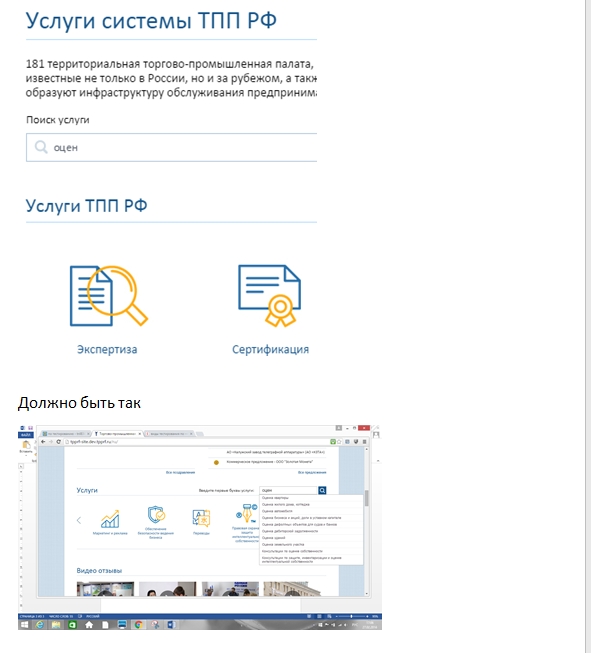591x653 pixels.
Task: Open 'Все предложения' link in embedded page
Action: [312, 473]
